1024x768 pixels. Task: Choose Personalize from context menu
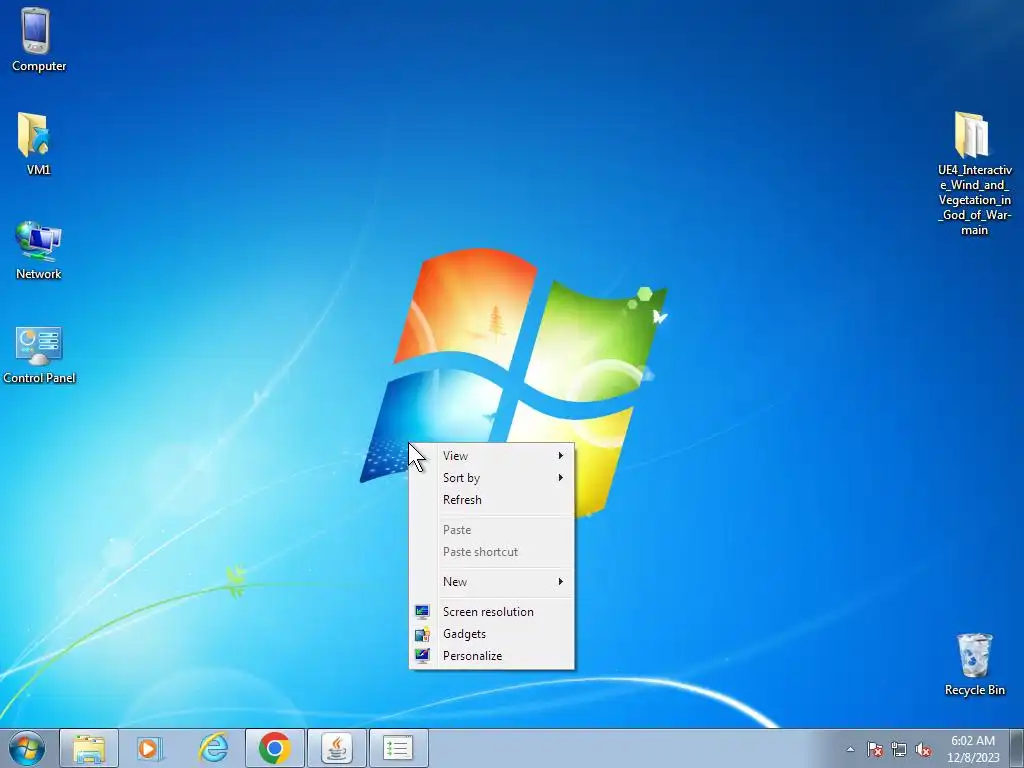pyautogui.click(x=492, y=656)
